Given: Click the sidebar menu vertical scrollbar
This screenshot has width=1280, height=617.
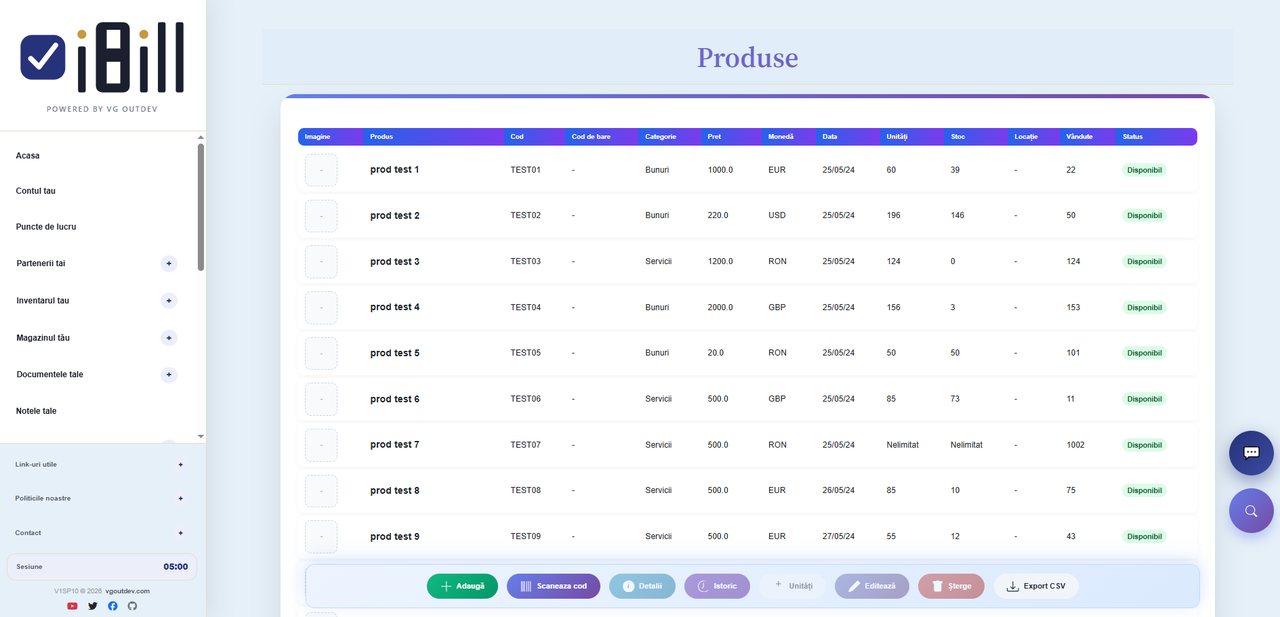Looking at the screenshot, I should (x=201, y=207).
